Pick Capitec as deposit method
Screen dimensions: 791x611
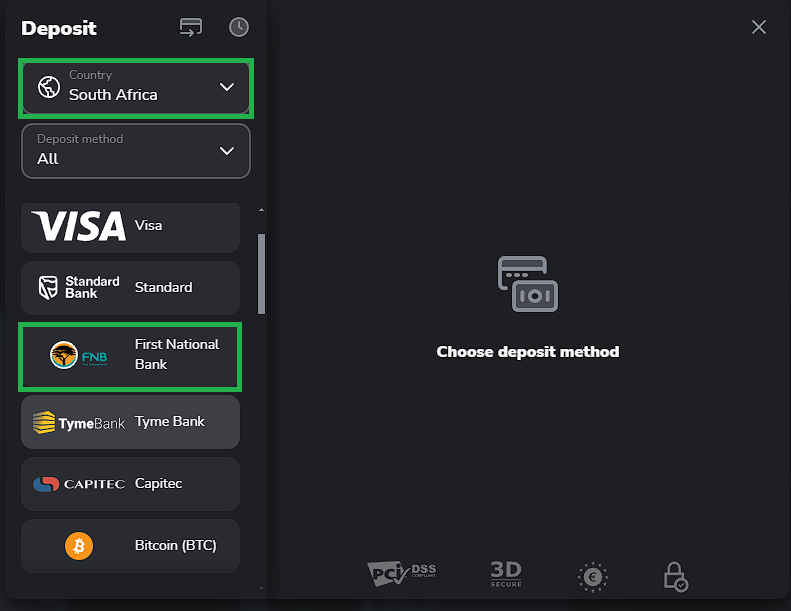[130, 484]
